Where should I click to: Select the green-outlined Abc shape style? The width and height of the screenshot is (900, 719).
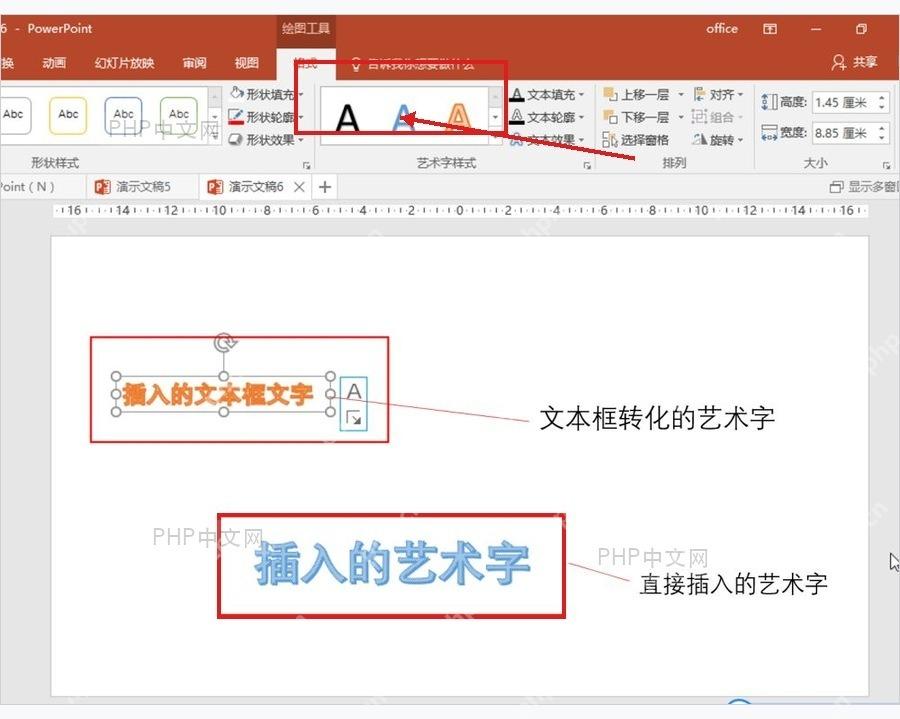point(179,115)
